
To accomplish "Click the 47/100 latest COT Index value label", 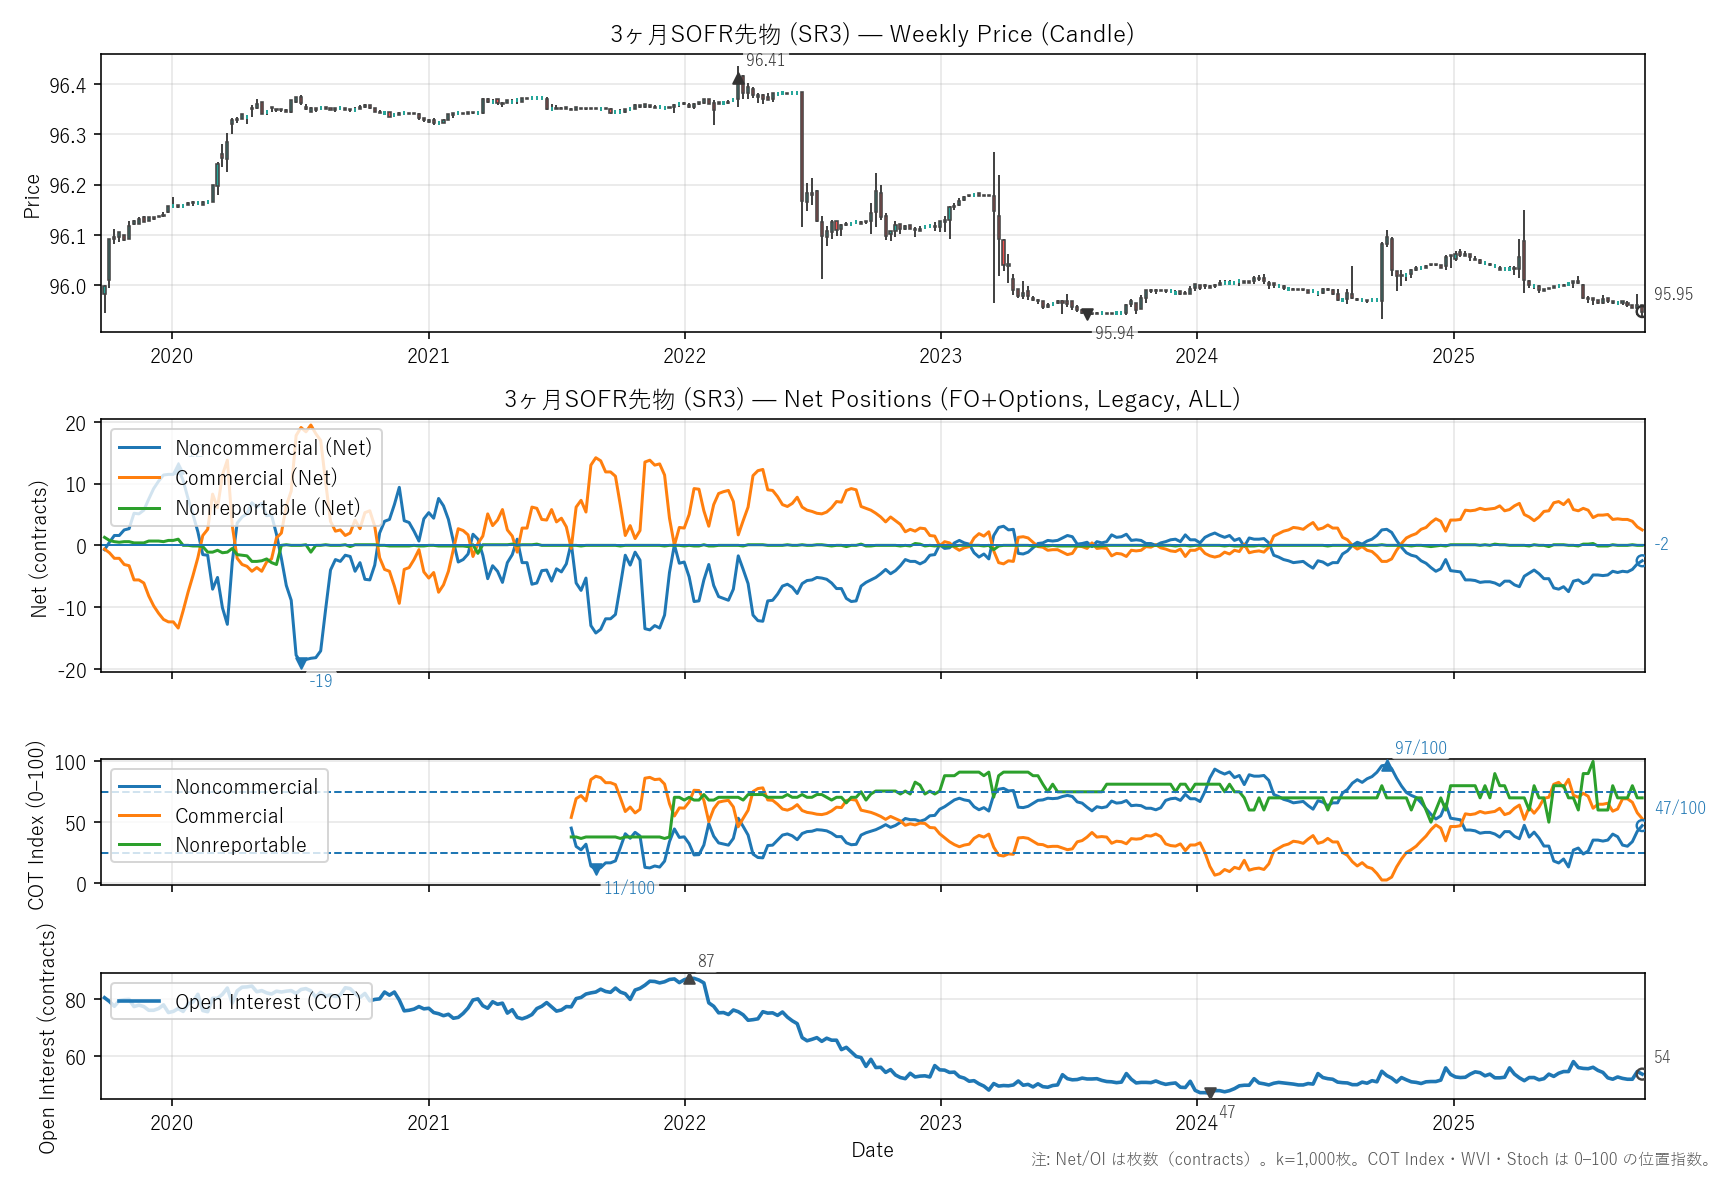I will click(x=1680, y=808).
